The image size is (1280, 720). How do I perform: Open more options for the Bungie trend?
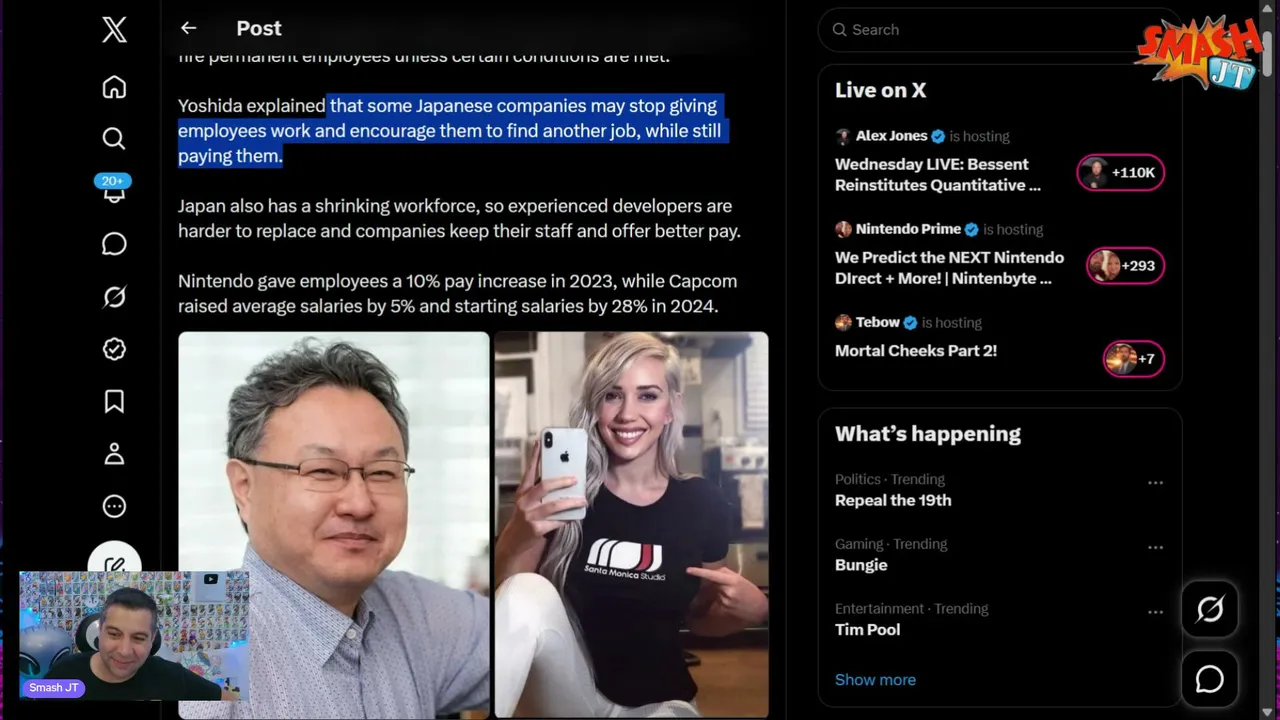(1155, 547)
